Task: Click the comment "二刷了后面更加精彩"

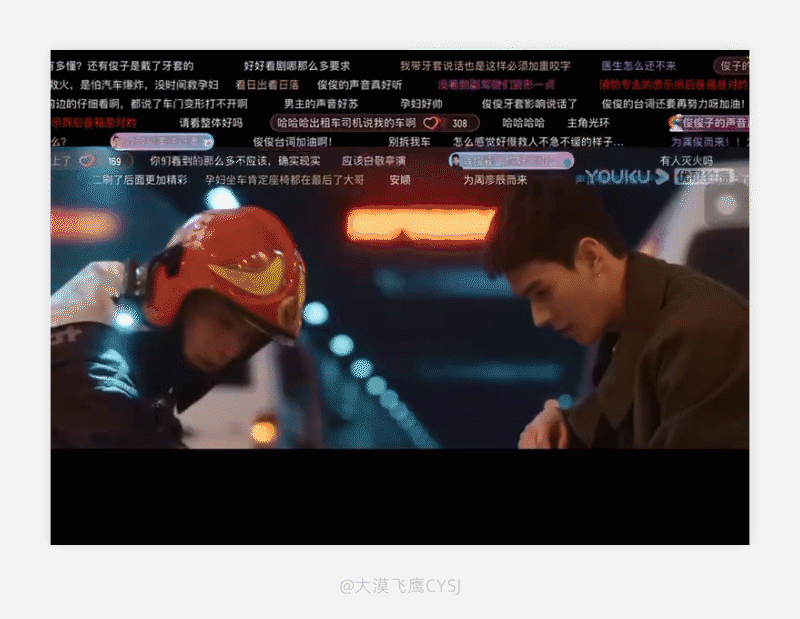Action: tap(140, 180)
